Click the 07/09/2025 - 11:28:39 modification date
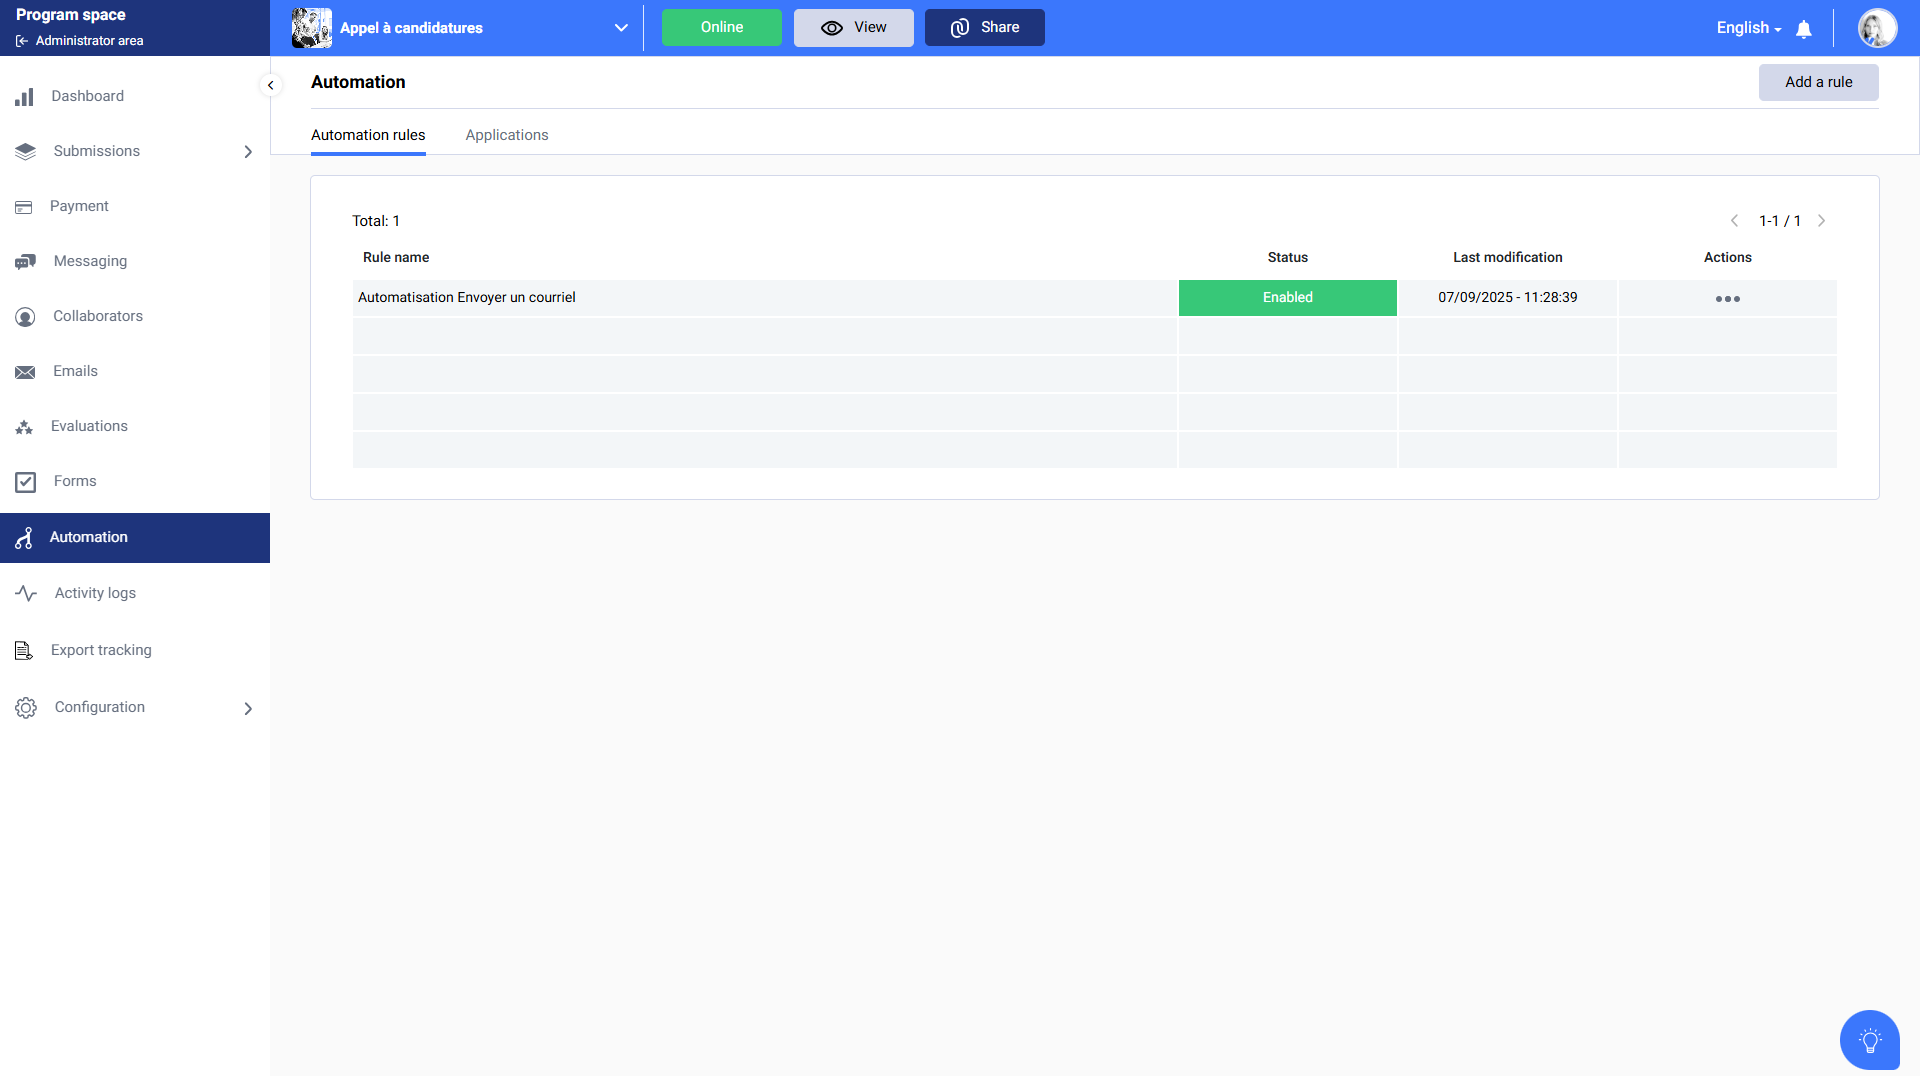The height and width of the screenshot is (1080, 1920). click(1508, 297)
